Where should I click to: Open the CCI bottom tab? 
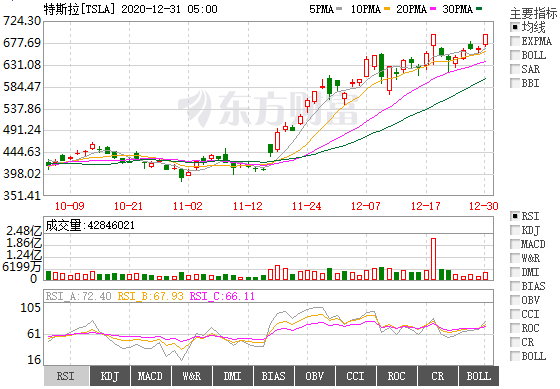pyautogui.click(x=356, y=376)
